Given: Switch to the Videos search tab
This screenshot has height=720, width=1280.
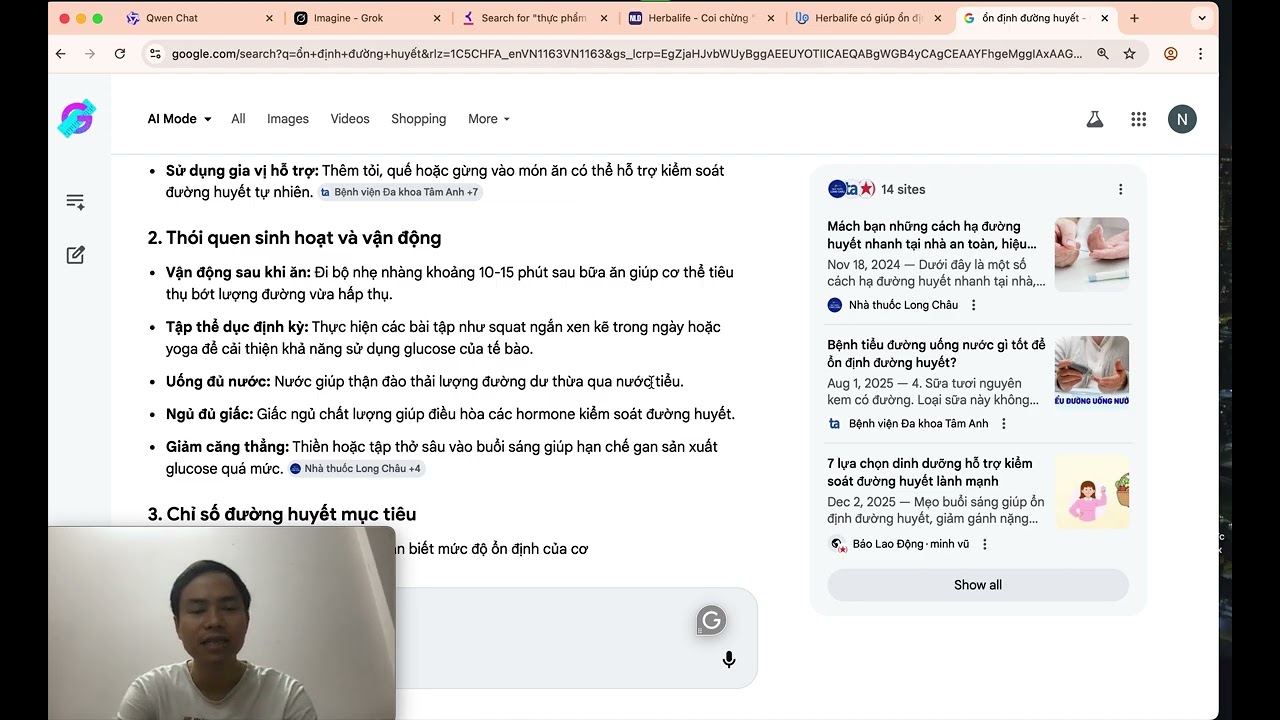Looking at the screenshot, I should tap(350, 119).
